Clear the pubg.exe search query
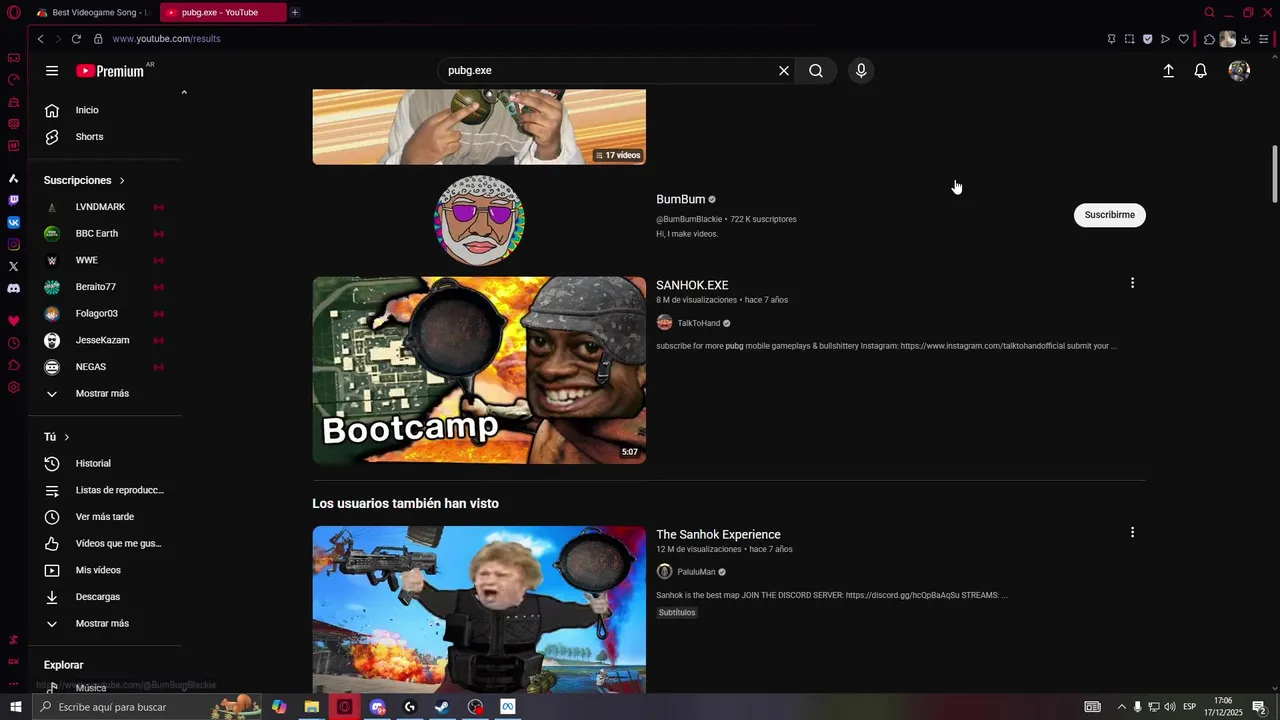This screenshot has width=1280, height=720. pos(784,71)
